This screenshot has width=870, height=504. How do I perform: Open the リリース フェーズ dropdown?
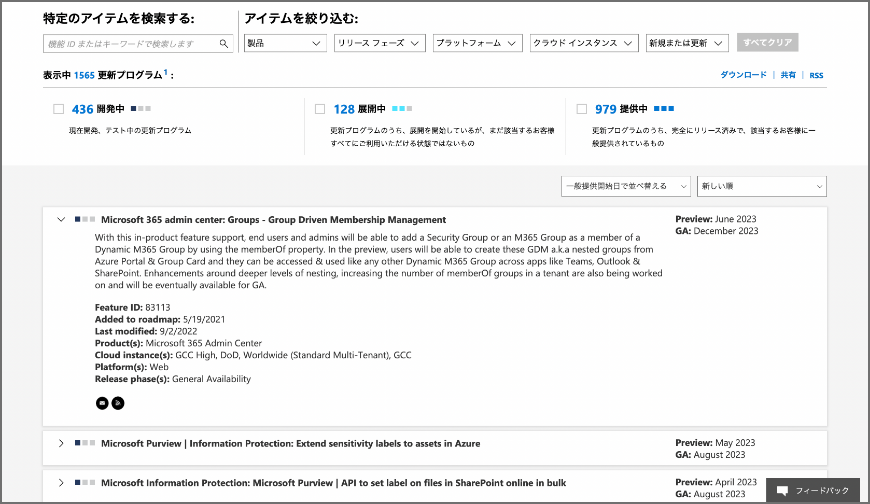click(x=380, y=43)
